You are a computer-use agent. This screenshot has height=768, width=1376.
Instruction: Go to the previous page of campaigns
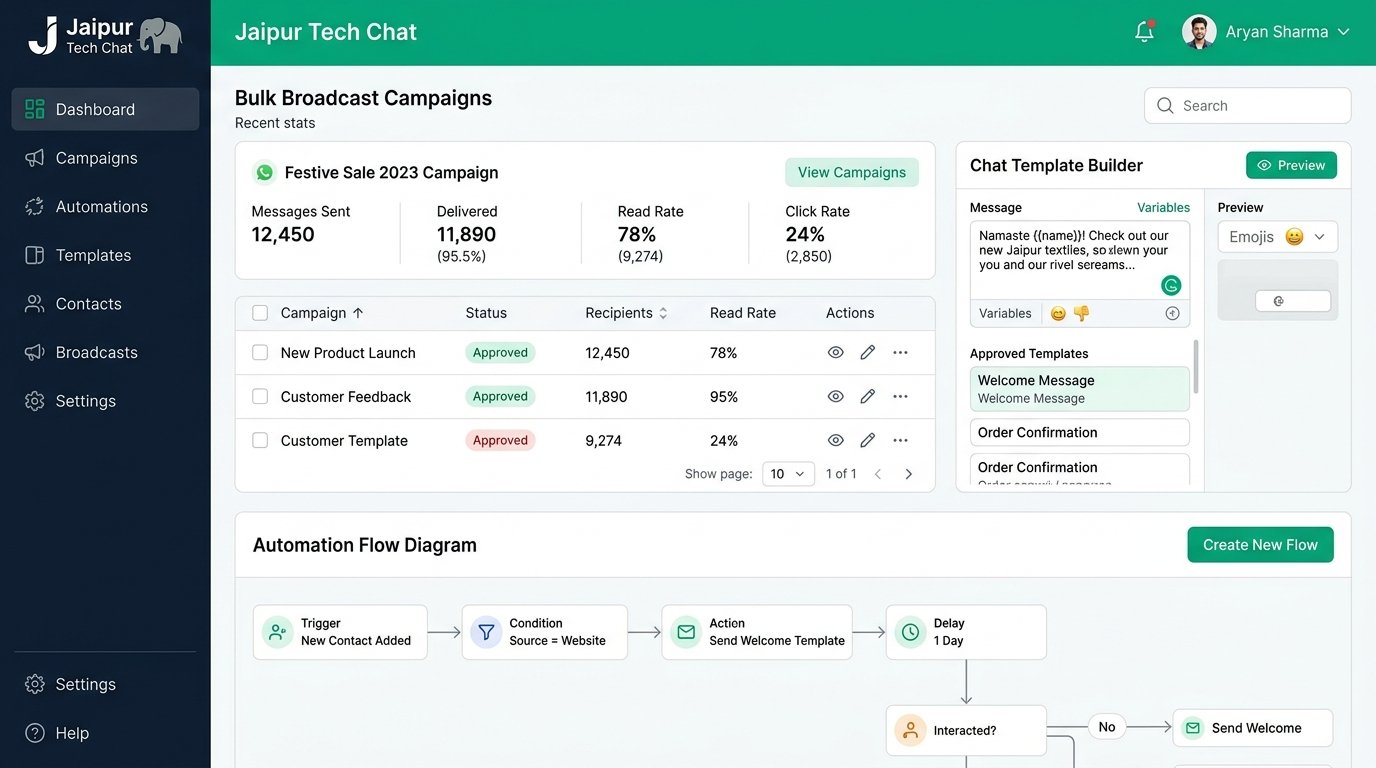878,474
